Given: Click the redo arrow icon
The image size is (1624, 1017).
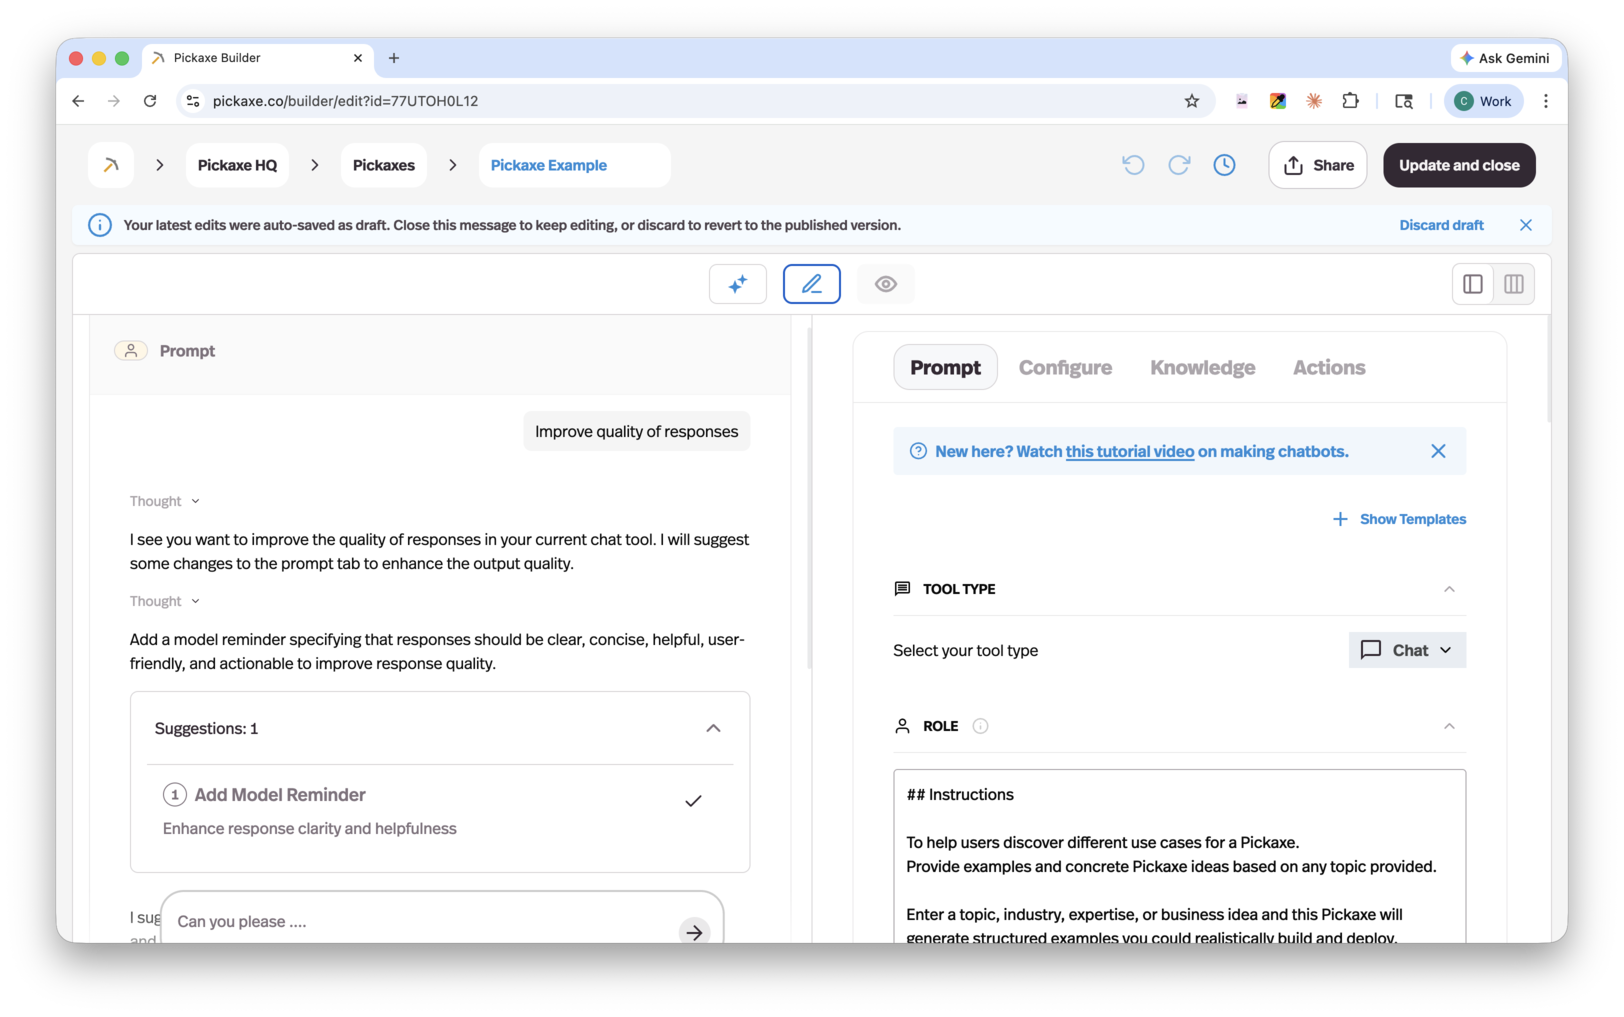Looking at the screenshot, I should click(x=1179, y=165).
